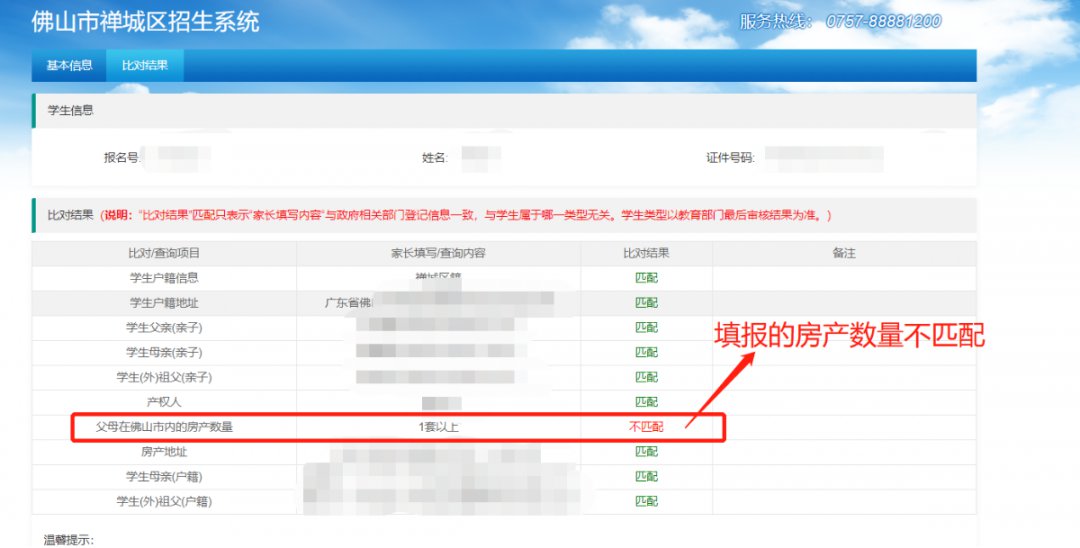Click the 佛山市禅城区招生系统 site title
This screenshot has height=548, width=1080.
click(x=145, y=21)
